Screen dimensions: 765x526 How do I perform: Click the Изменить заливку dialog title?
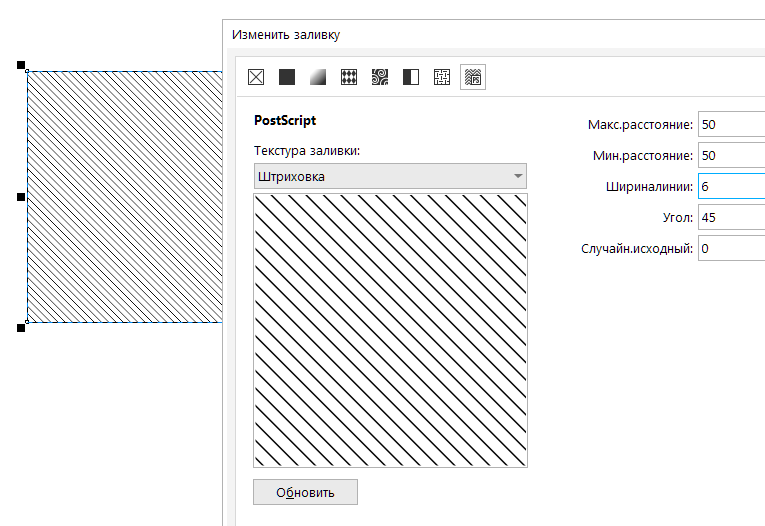tap(286, 35)
